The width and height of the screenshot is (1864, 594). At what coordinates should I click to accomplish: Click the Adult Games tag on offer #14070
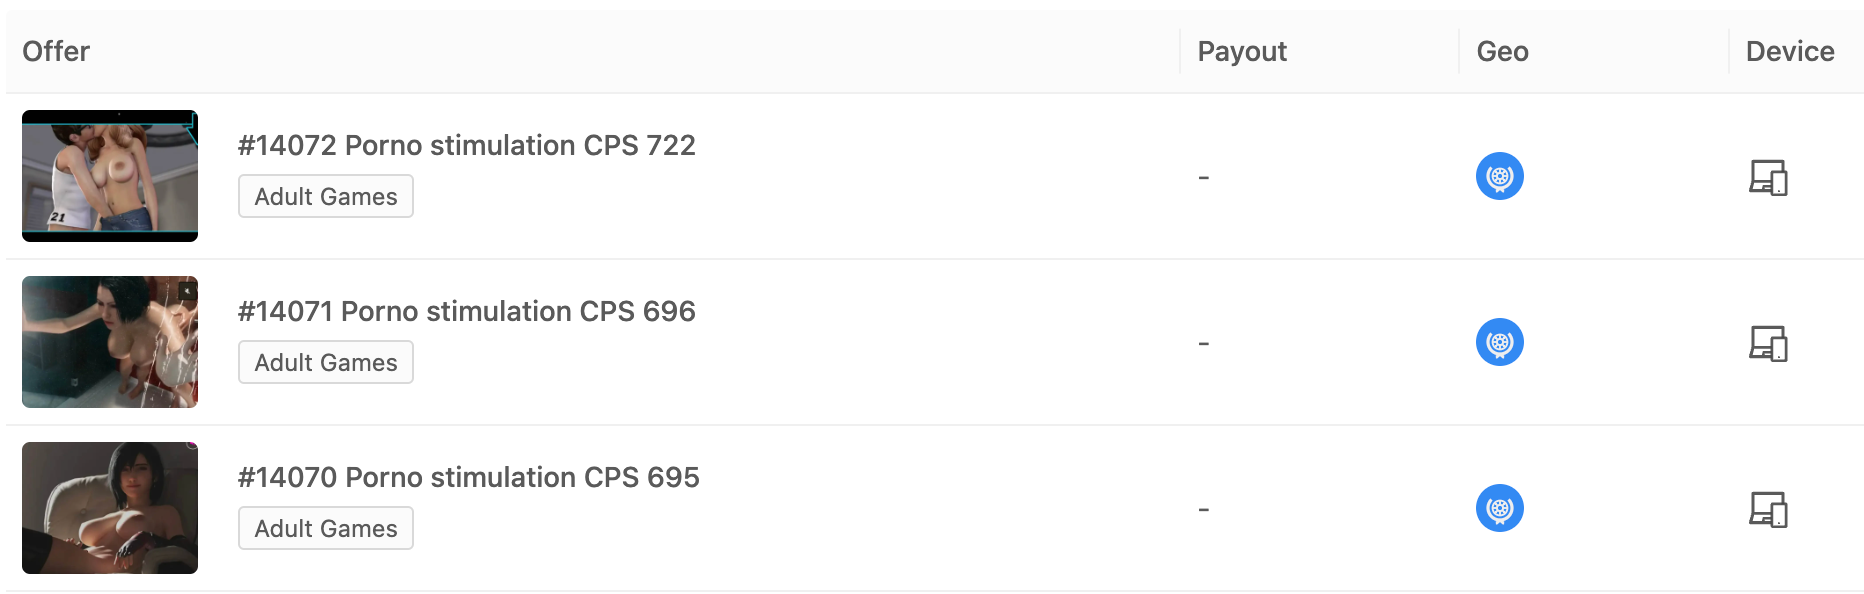point(326,529)
